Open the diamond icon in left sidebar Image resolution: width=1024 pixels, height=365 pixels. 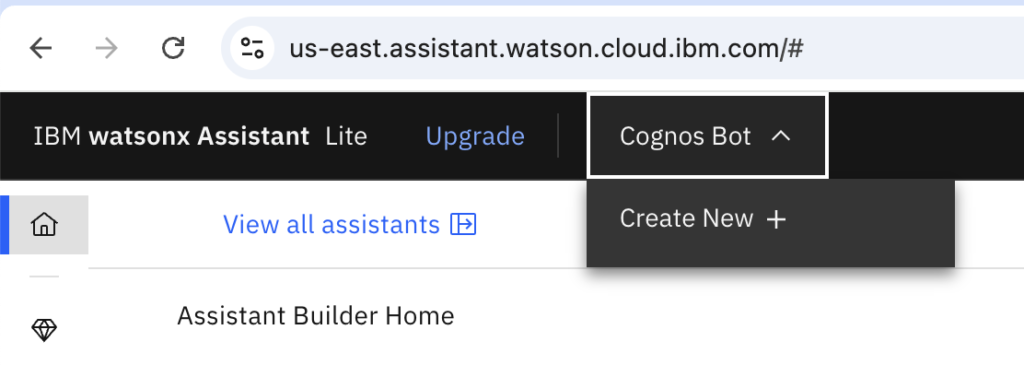(x=44, y=330)
